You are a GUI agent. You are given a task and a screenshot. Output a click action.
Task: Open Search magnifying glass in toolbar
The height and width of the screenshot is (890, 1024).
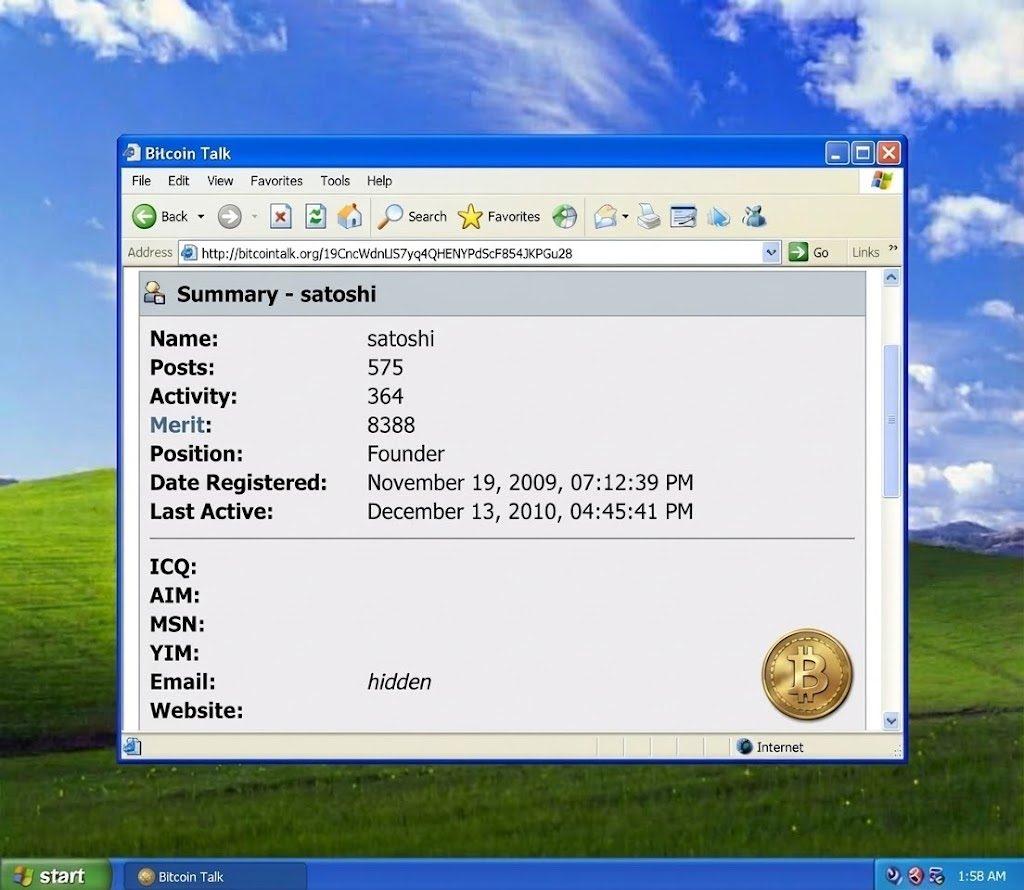pyautogui.click(x=413, y=216)
